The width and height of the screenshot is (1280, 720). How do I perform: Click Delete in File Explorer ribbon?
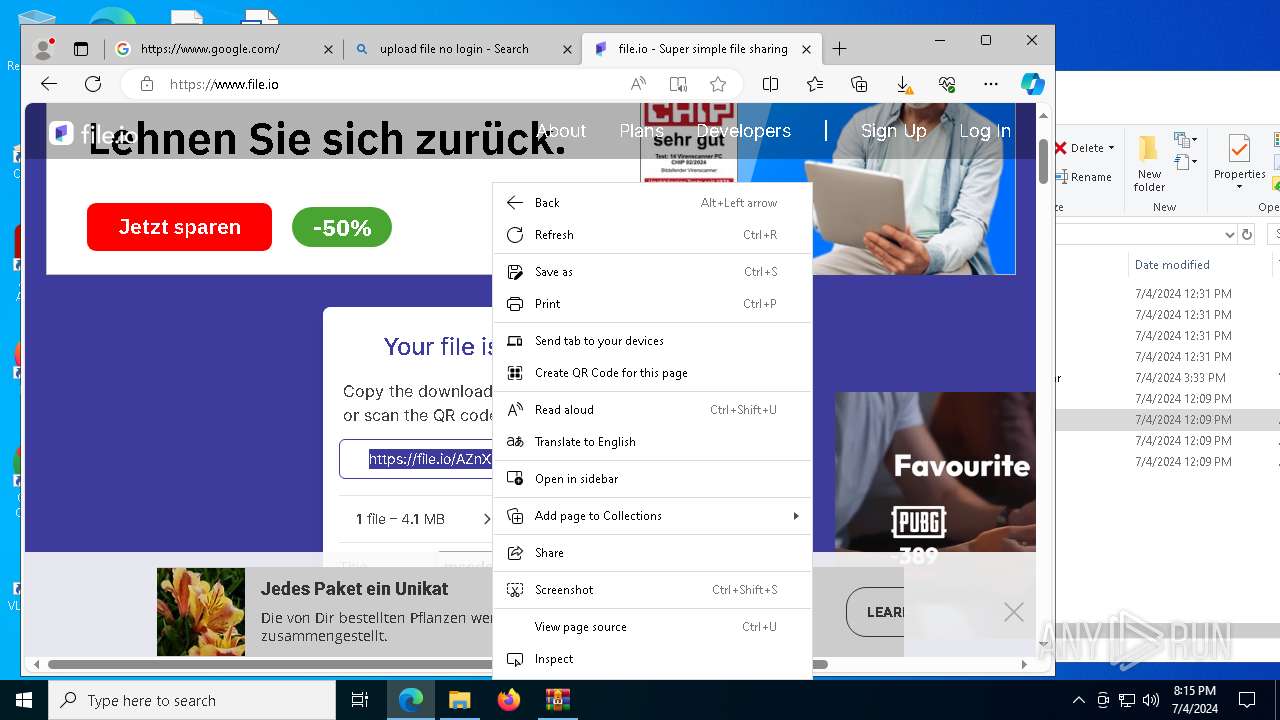tap(1084, 148)
